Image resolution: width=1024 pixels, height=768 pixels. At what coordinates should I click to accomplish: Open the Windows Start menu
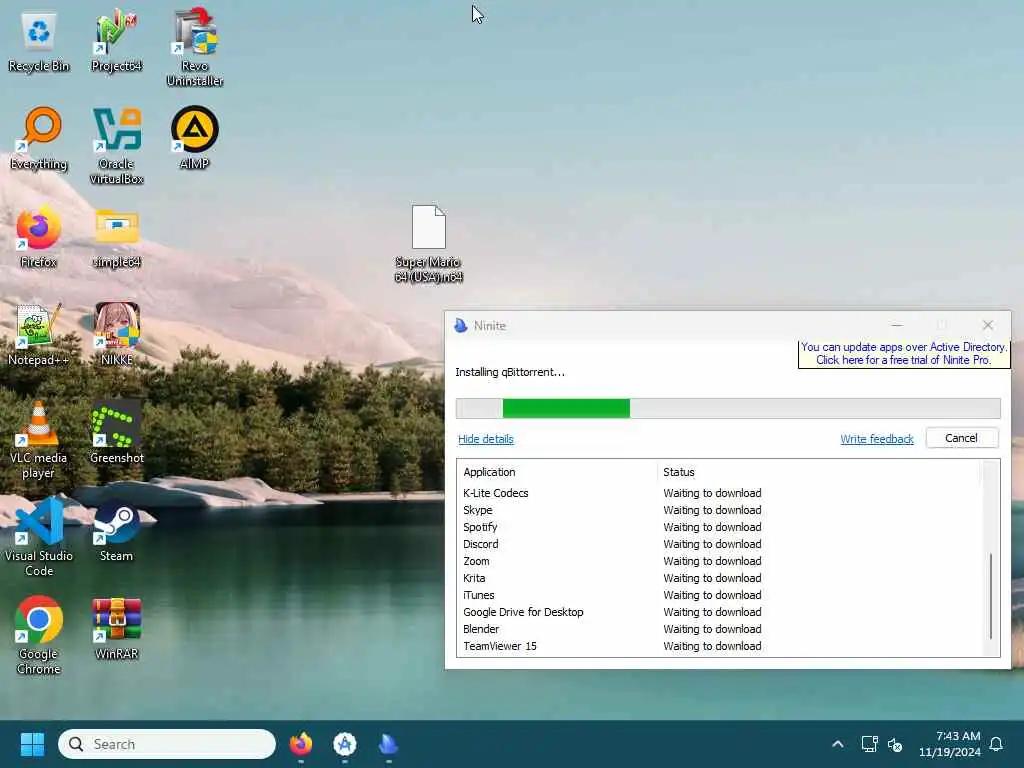pyautogui.click(x=32, y=744)
